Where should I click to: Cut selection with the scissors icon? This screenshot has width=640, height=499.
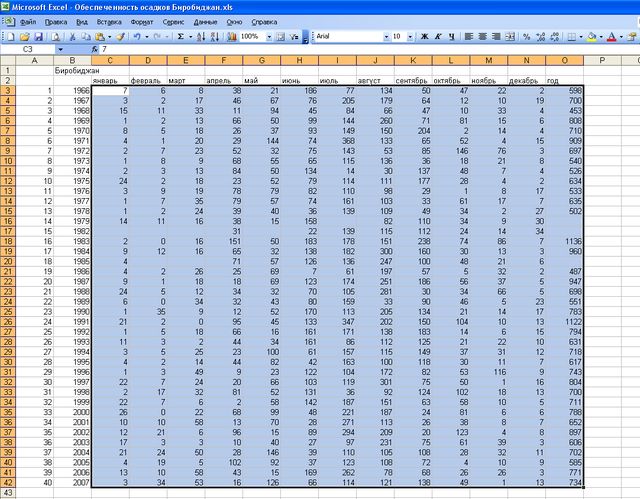72,37
